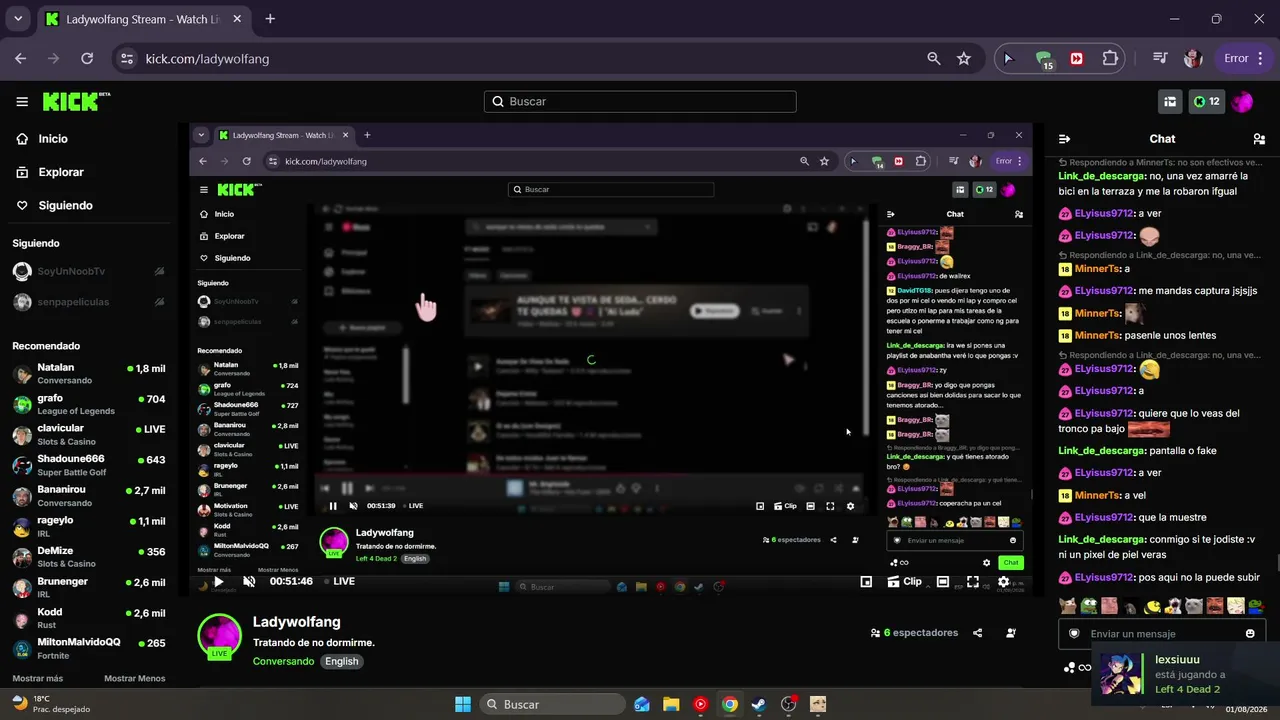The image size is (1280, 720).
Task: Open Explorar in the sidebar
Action: coord(50,172)
